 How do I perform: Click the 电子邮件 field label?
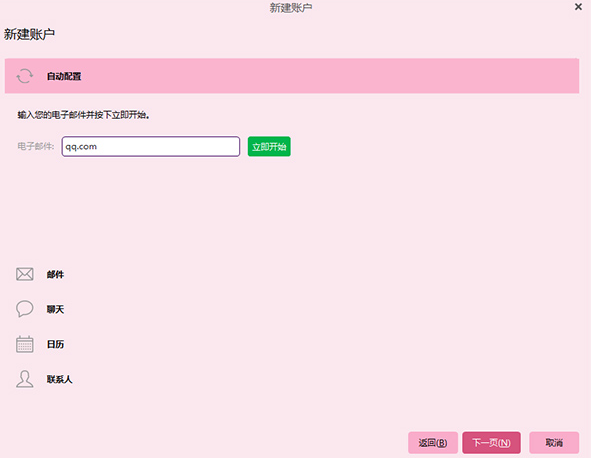tap(36, 146)
